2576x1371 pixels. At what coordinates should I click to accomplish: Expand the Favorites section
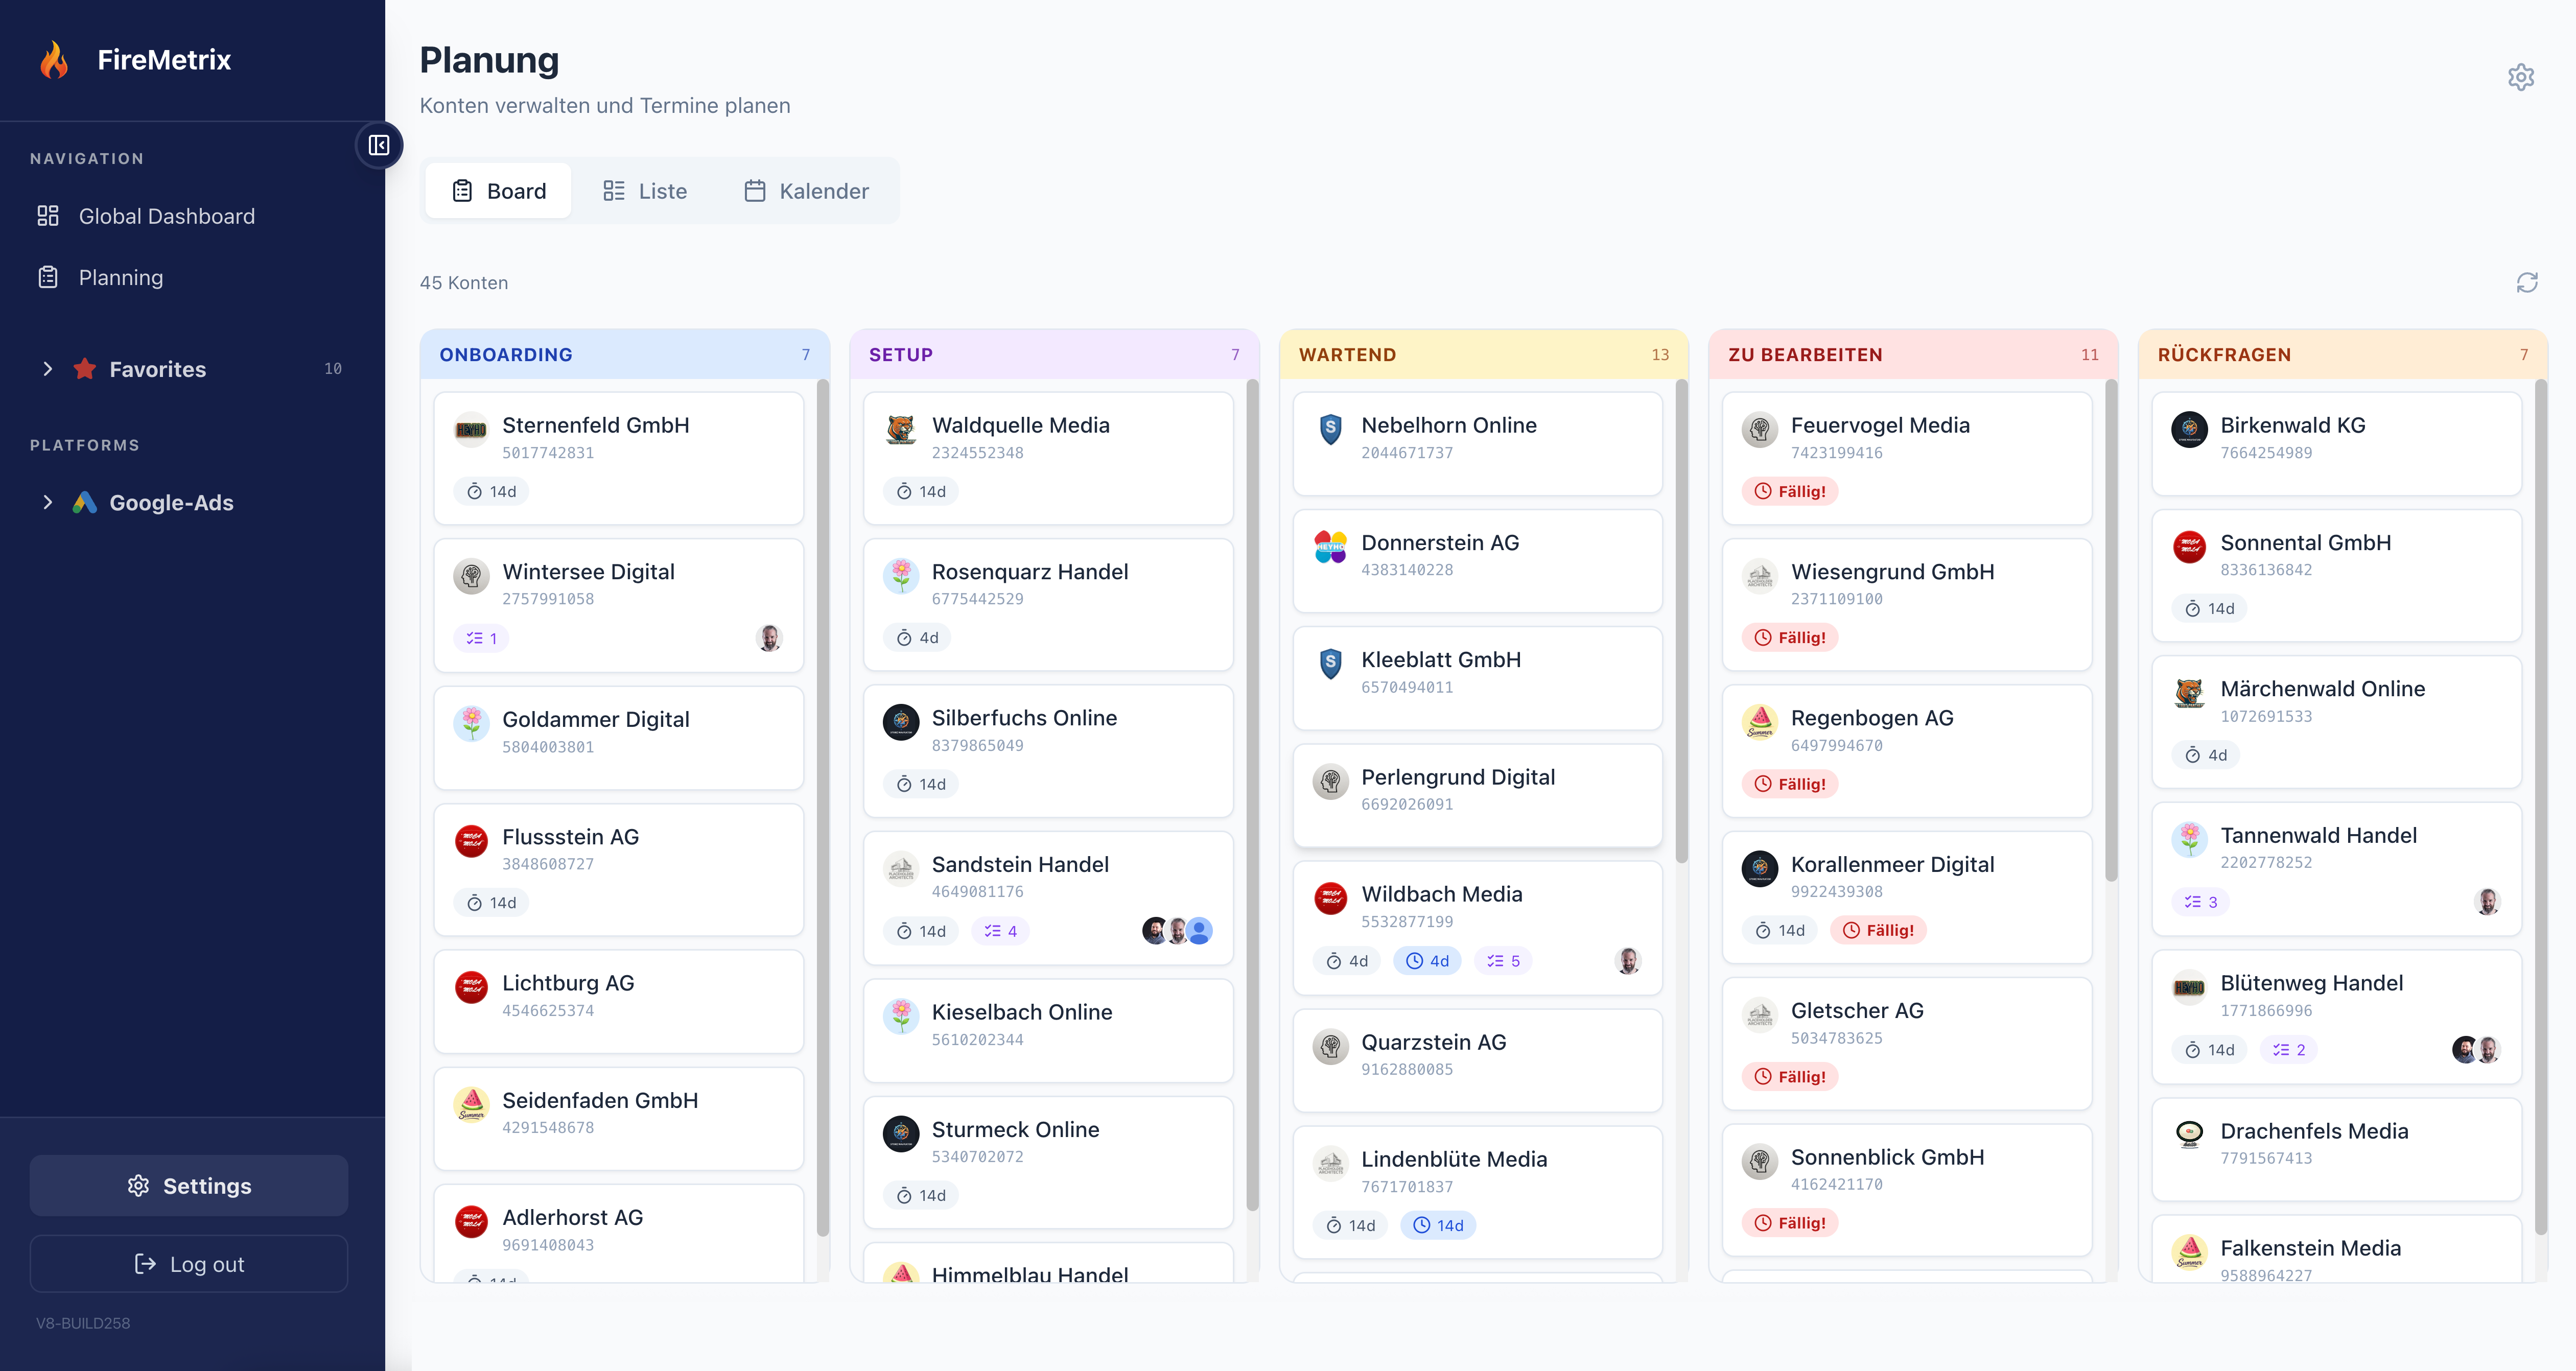pos(48,368)
